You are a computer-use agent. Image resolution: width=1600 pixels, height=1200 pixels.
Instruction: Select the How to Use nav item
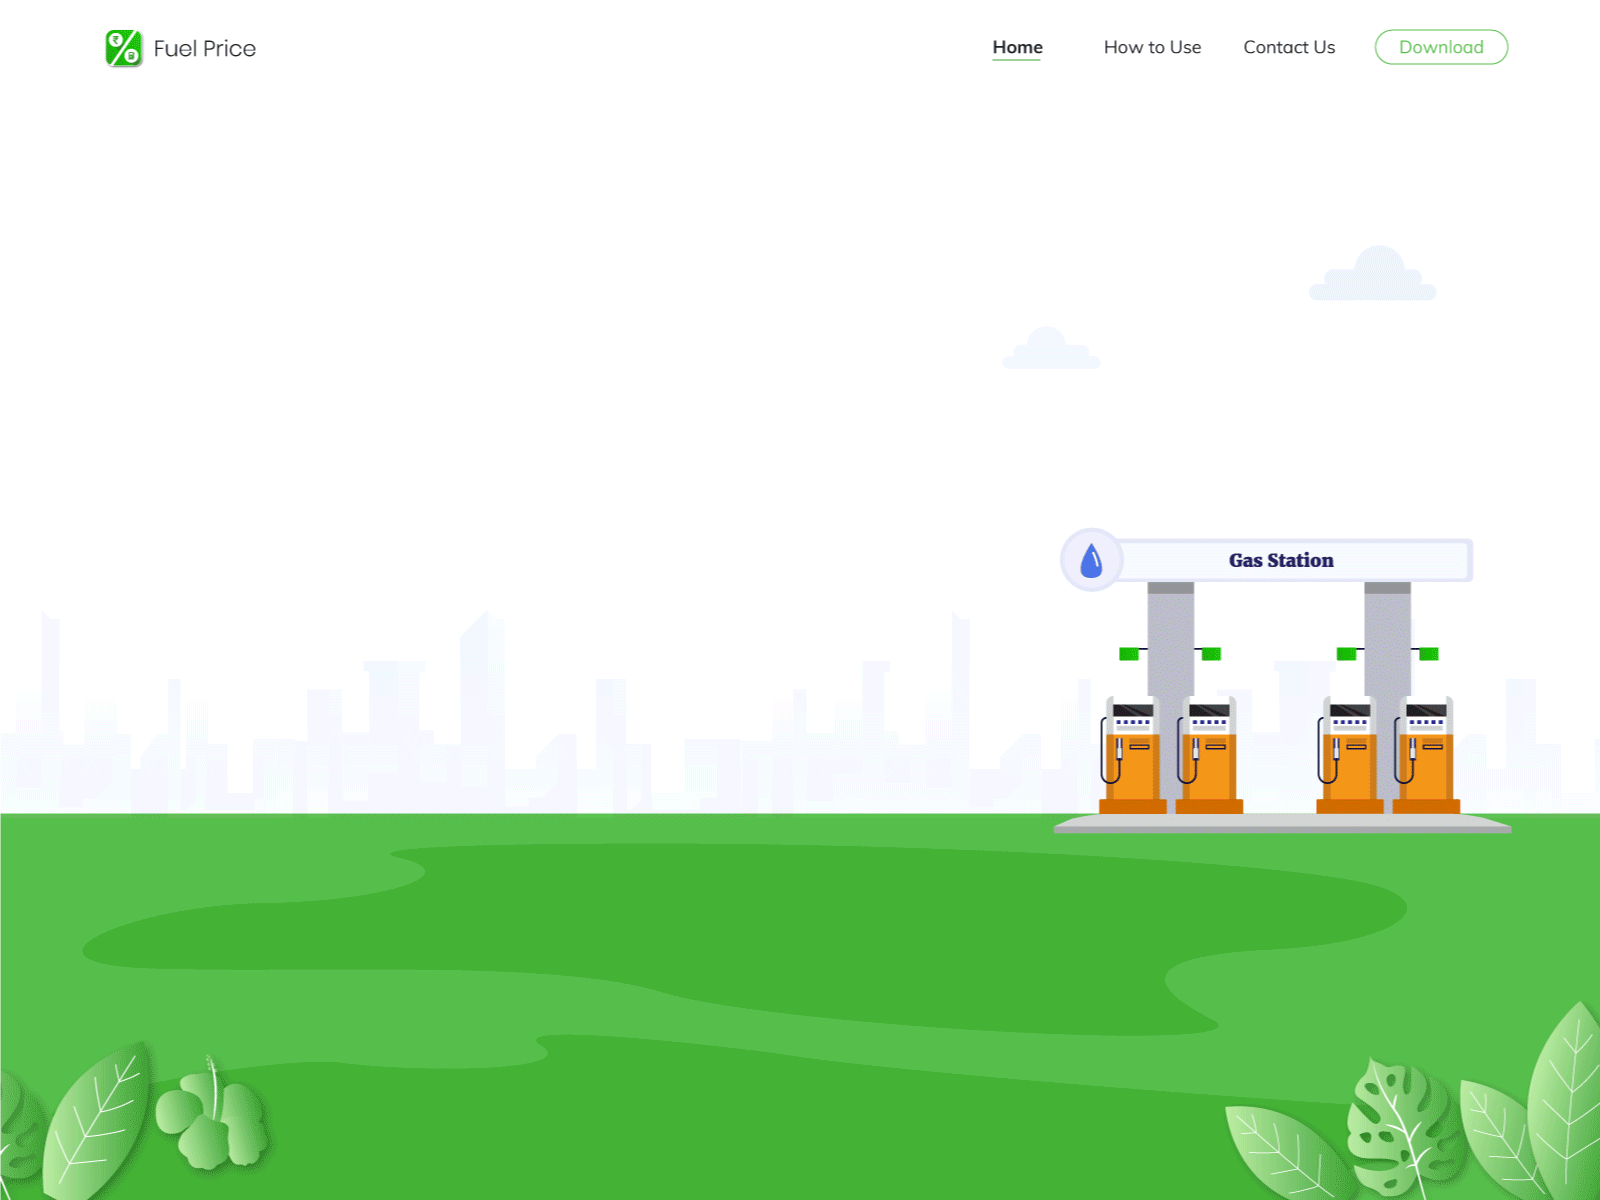click(x=1152, y=47)
